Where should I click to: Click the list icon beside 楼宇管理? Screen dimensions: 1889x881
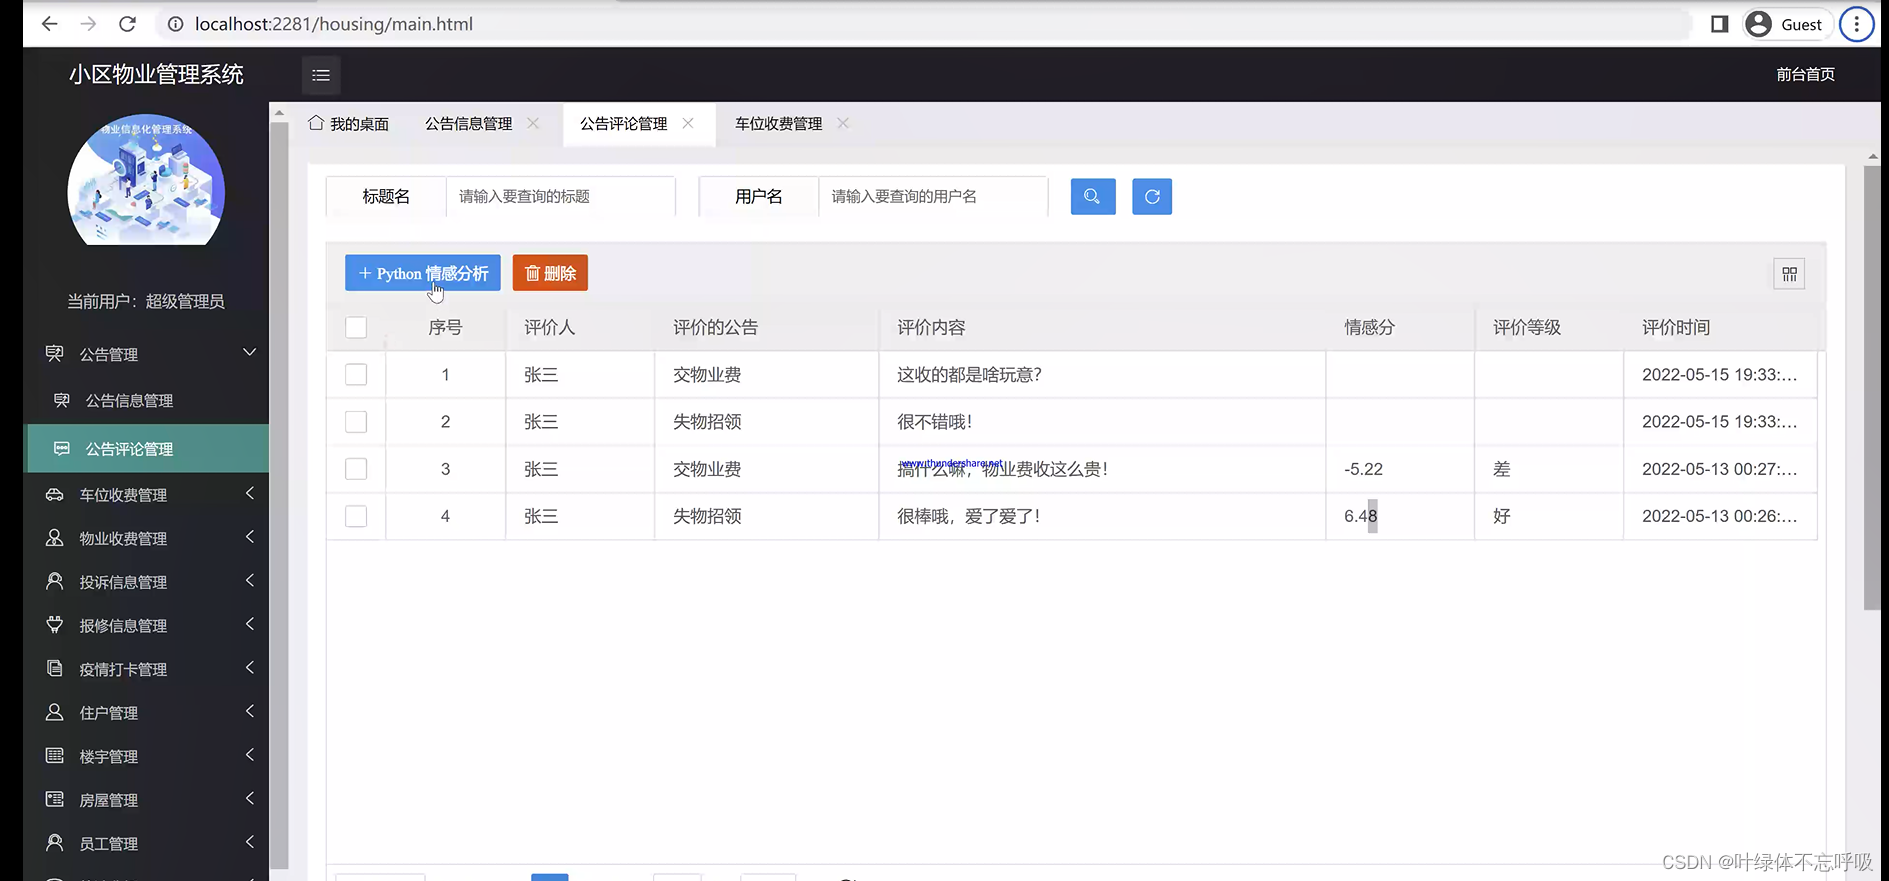[x=55, y=755]
